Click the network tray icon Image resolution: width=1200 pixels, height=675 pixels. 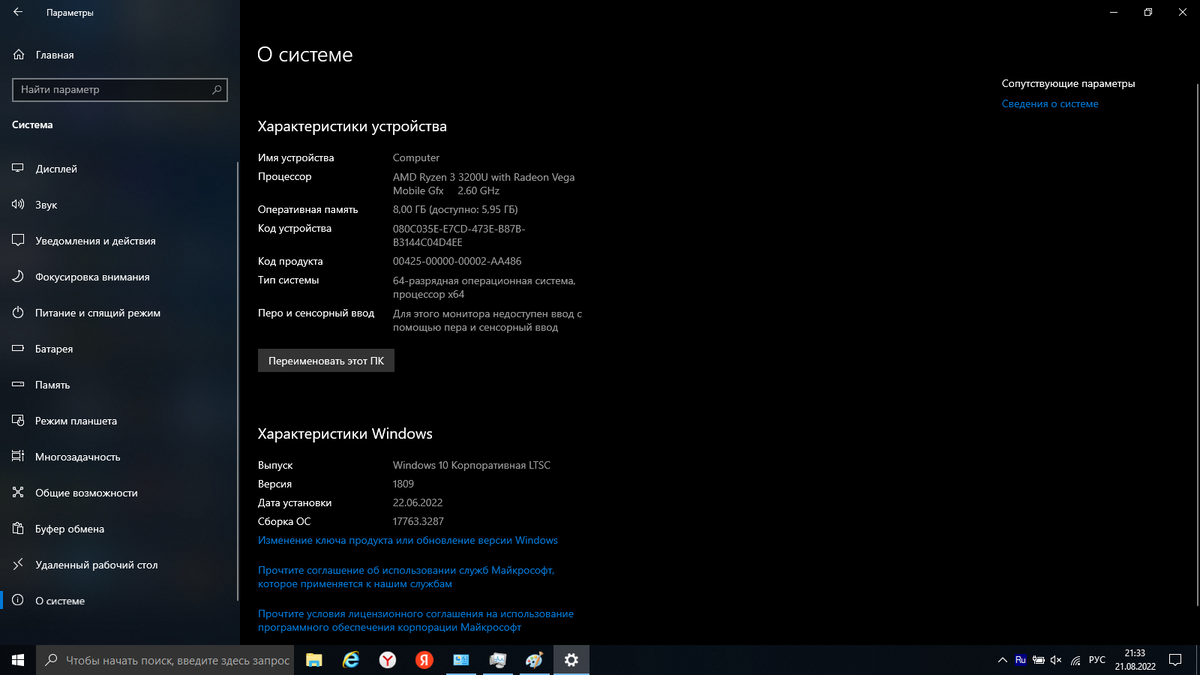tap(1075, 660)
